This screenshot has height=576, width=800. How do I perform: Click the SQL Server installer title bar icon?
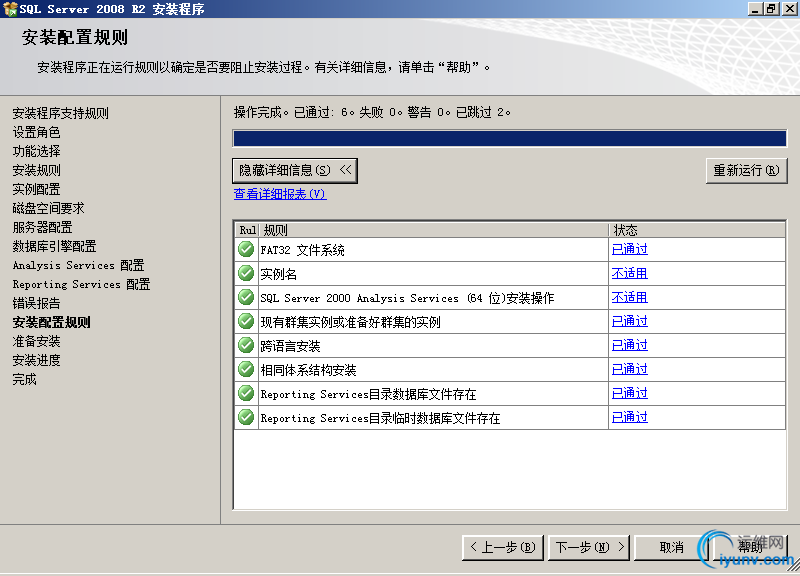pos(10,9)
